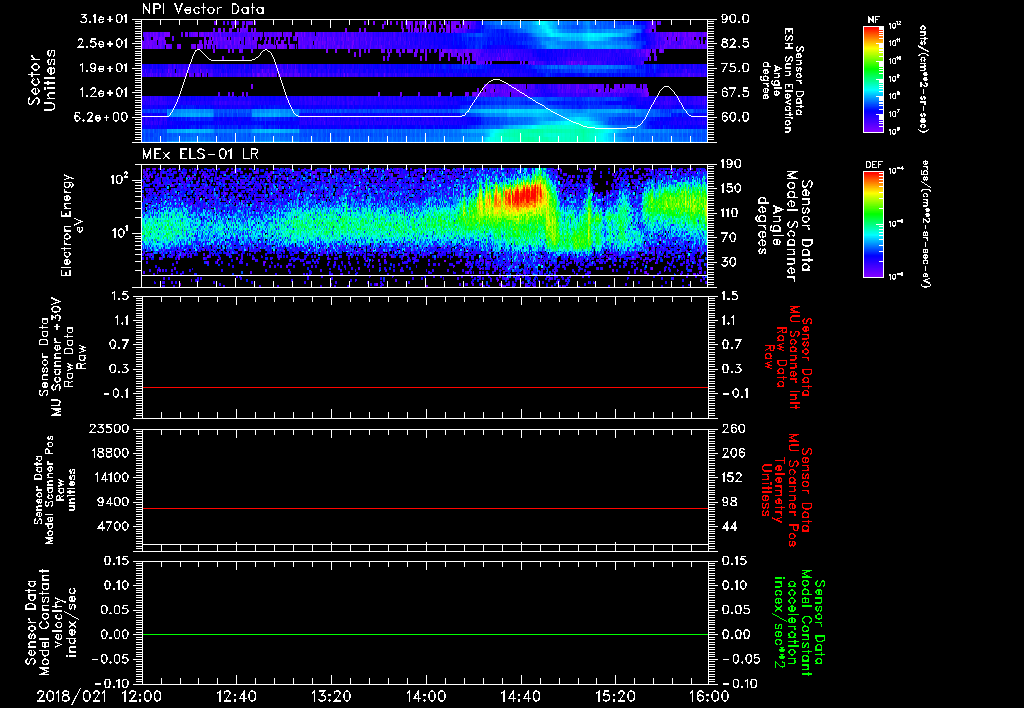Click the '18800' scanner position tick label
This screenshot has height=708, width=1024.
111,453
